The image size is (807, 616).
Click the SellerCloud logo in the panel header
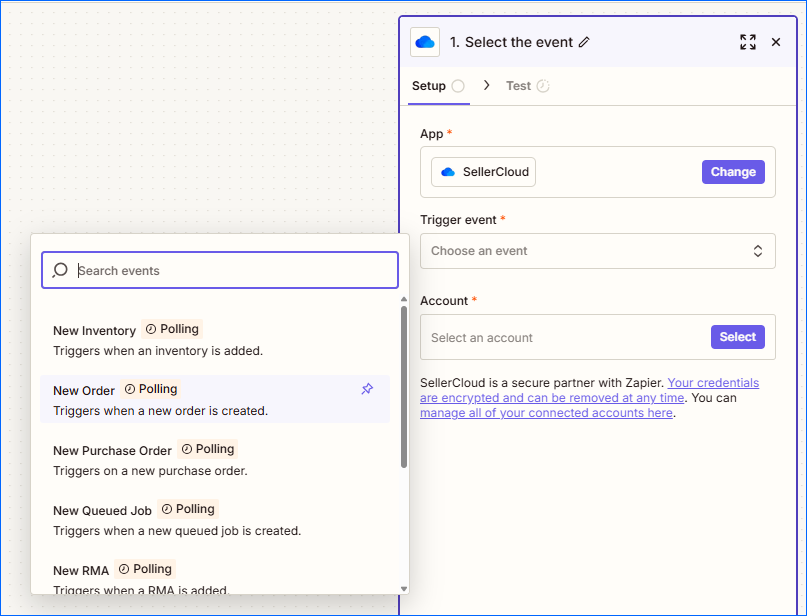(x=425, y=42)
